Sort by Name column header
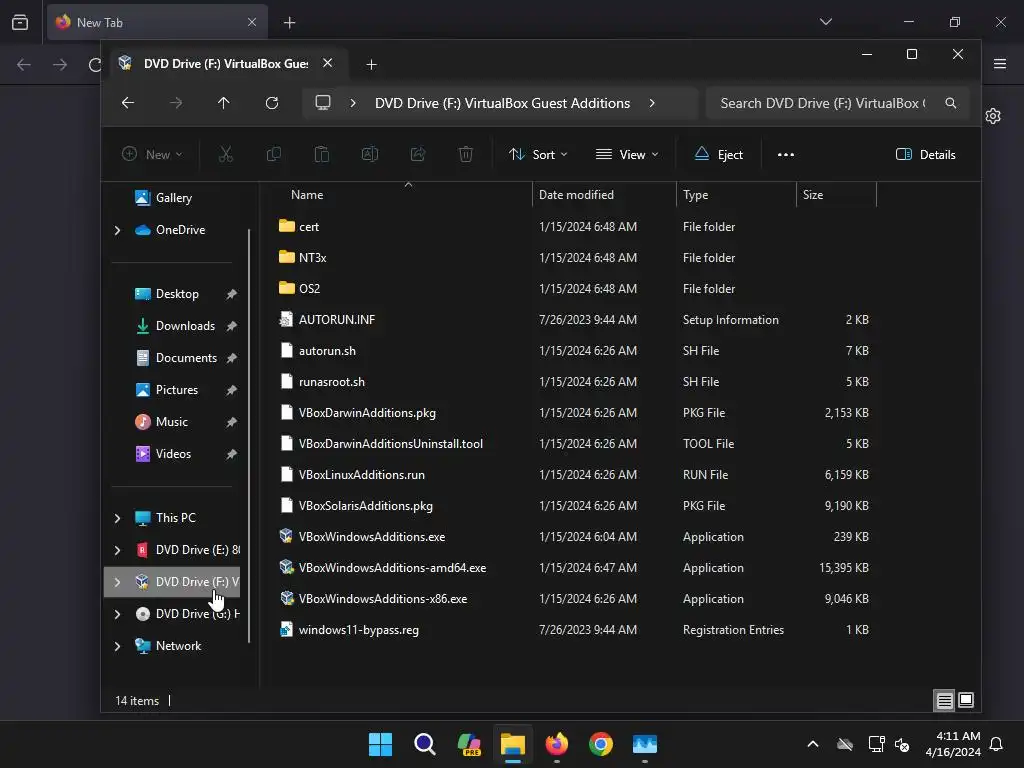This screenshot has height=768, width=1024. click(x=307, y=195)
